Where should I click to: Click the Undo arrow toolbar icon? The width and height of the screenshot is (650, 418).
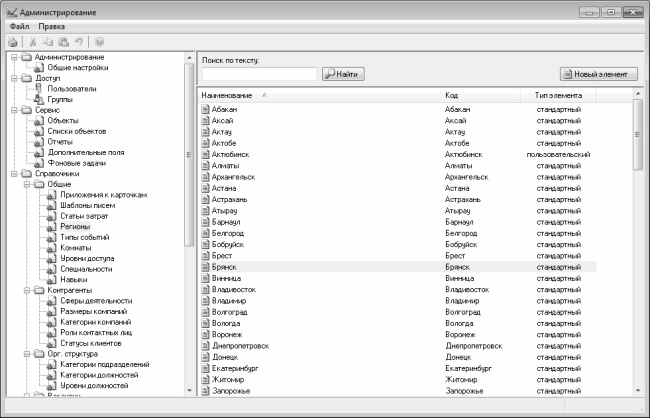[78, 42]
